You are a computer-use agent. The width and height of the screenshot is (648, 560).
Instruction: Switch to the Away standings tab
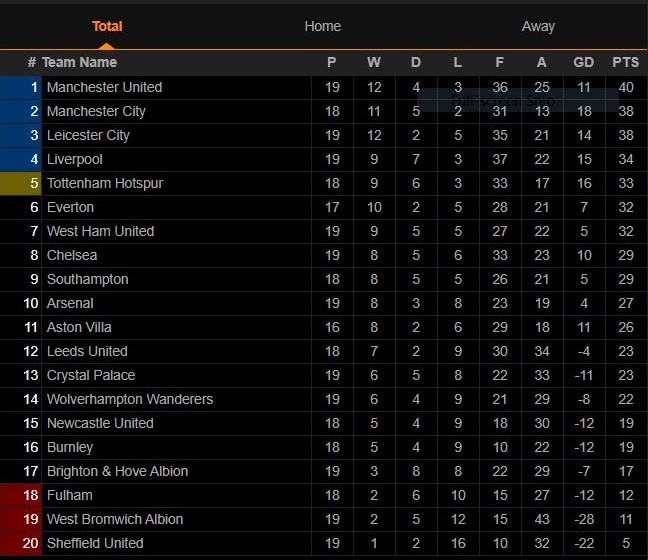click(x=538, y=26)
